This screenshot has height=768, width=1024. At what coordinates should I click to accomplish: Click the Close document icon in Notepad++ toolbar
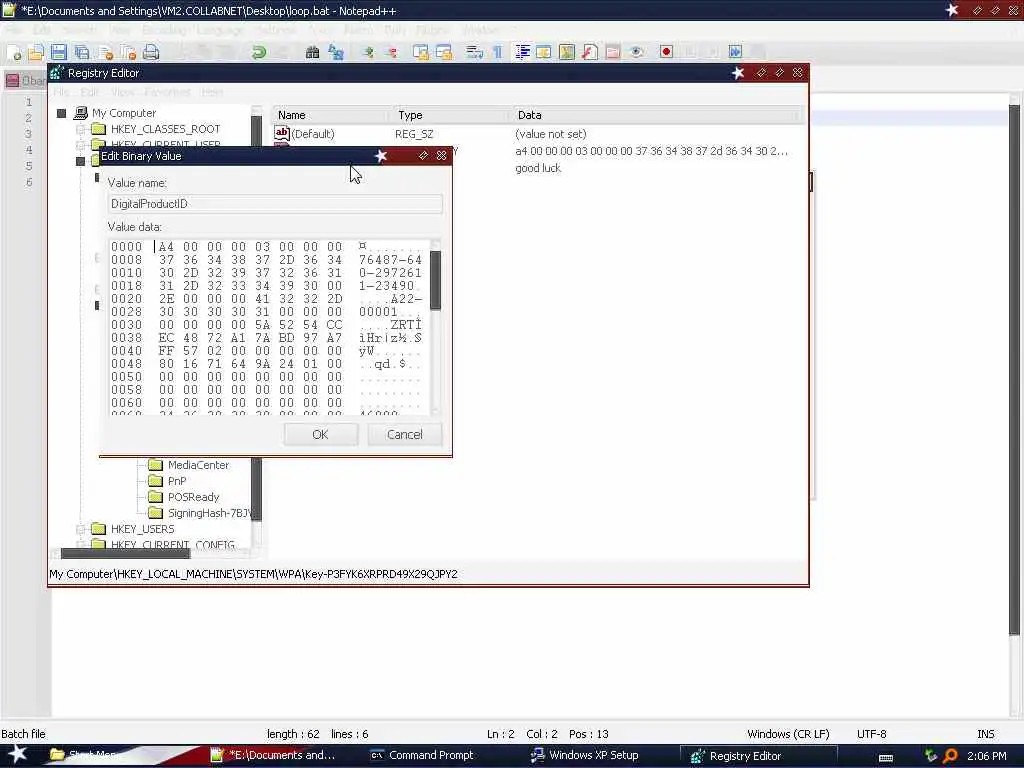coord(106,52)
